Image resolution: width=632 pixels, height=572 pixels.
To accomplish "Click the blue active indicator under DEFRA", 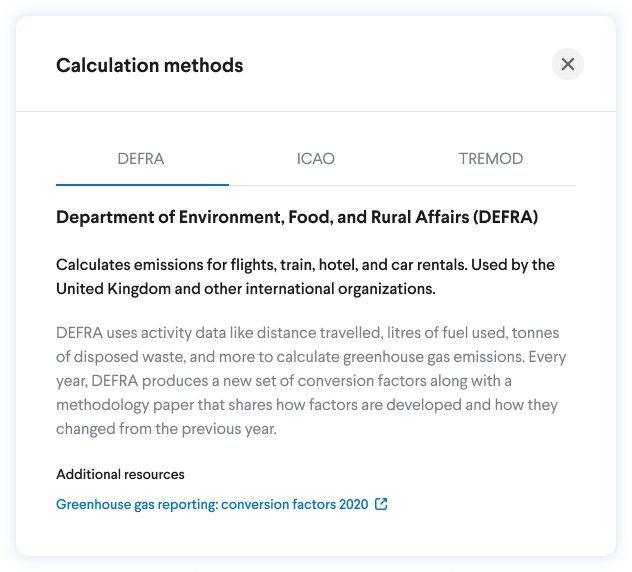I will [x=142, y=185].
